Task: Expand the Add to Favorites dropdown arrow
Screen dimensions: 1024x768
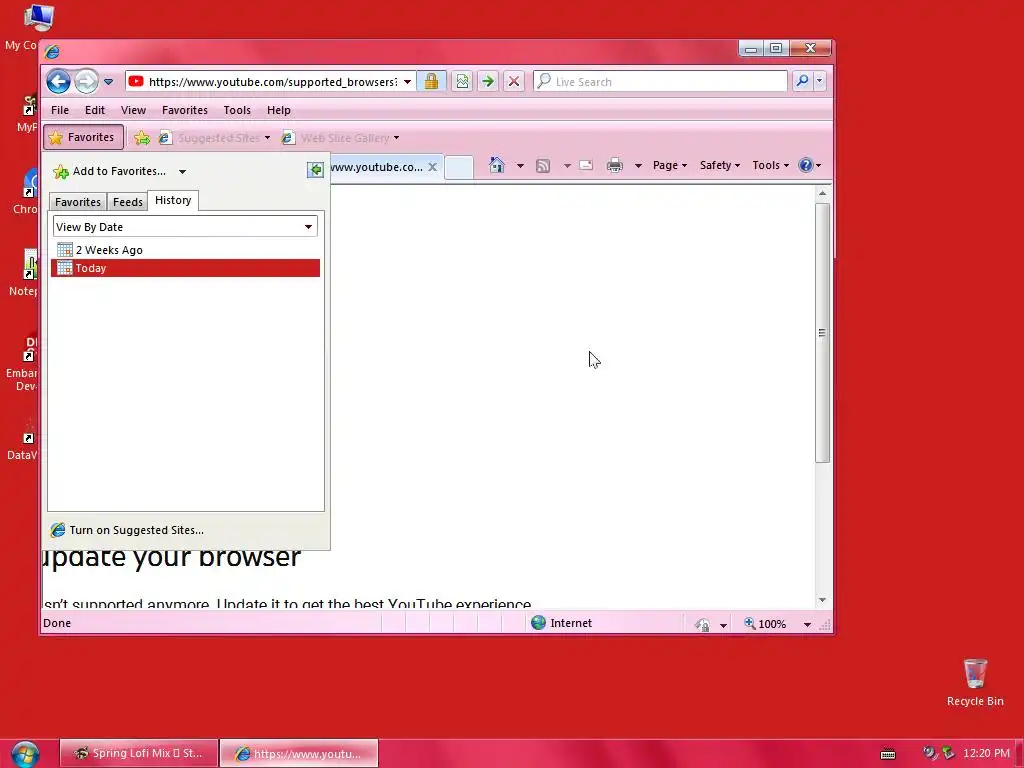Action: pos(182,172)
